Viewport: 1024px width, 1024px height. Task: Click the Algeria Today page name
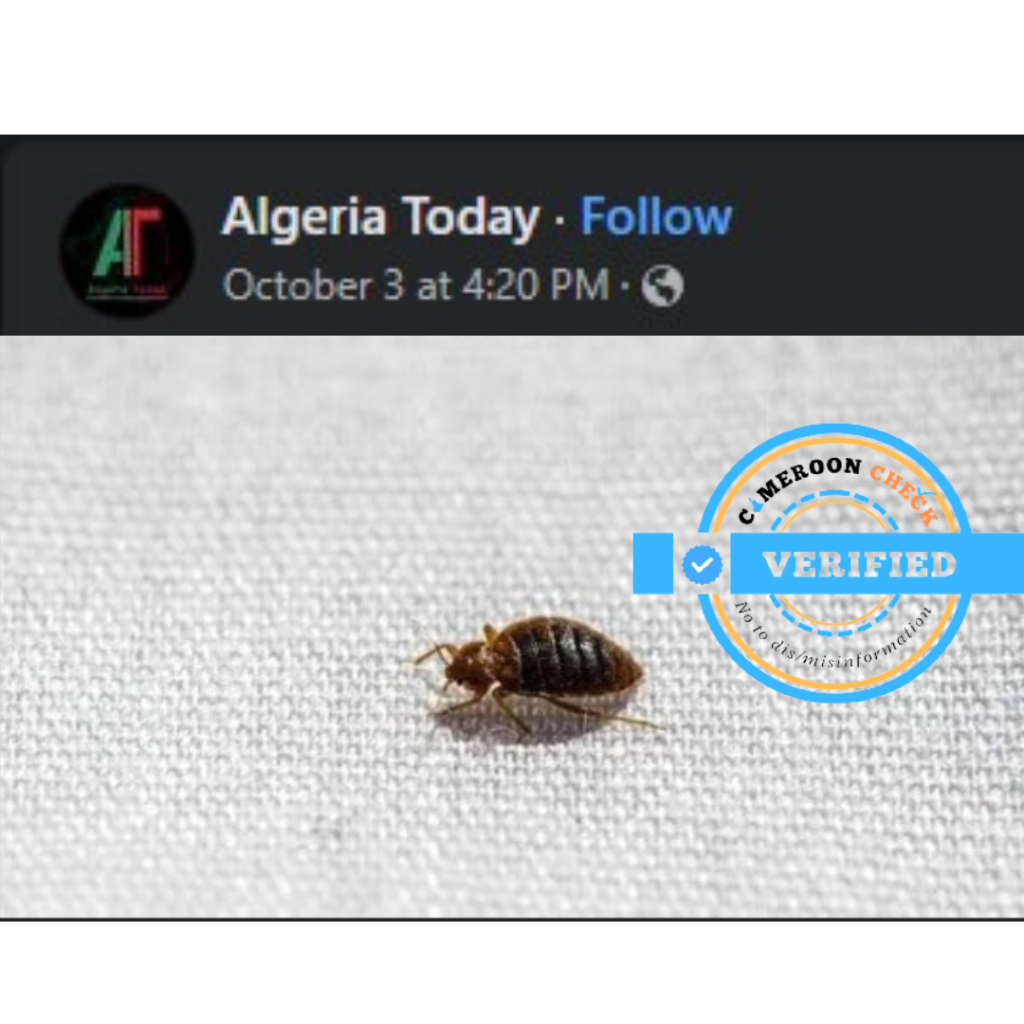tap(381, 217)
